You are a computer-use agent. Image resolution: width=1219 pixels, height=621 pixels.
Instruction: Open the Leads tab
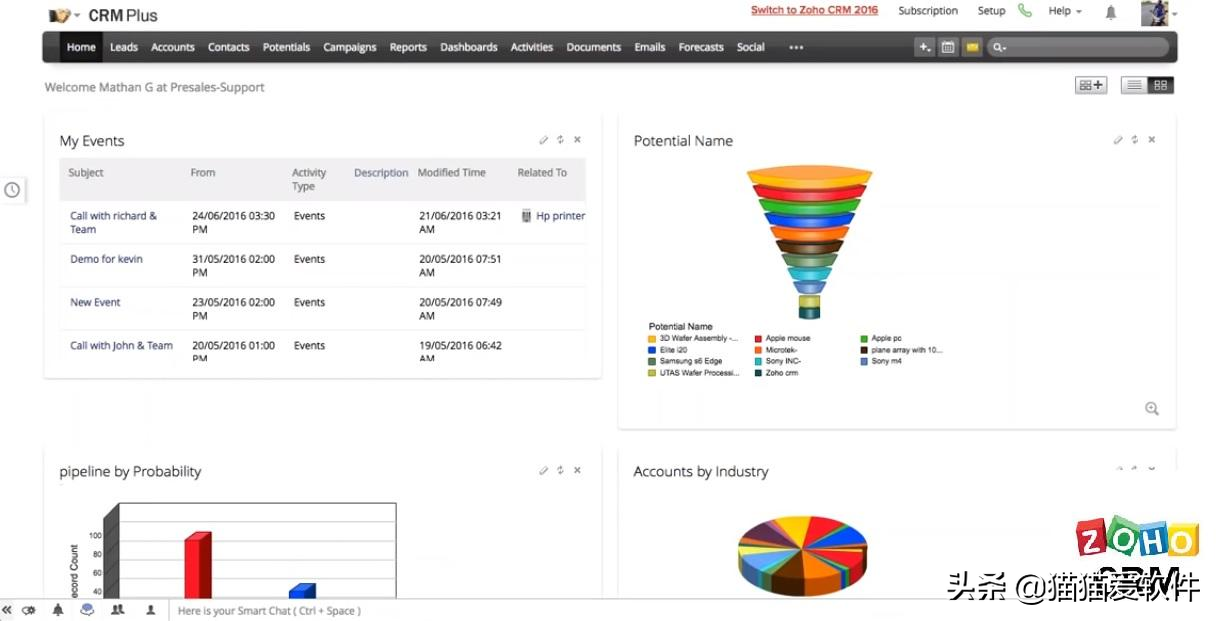124,47
